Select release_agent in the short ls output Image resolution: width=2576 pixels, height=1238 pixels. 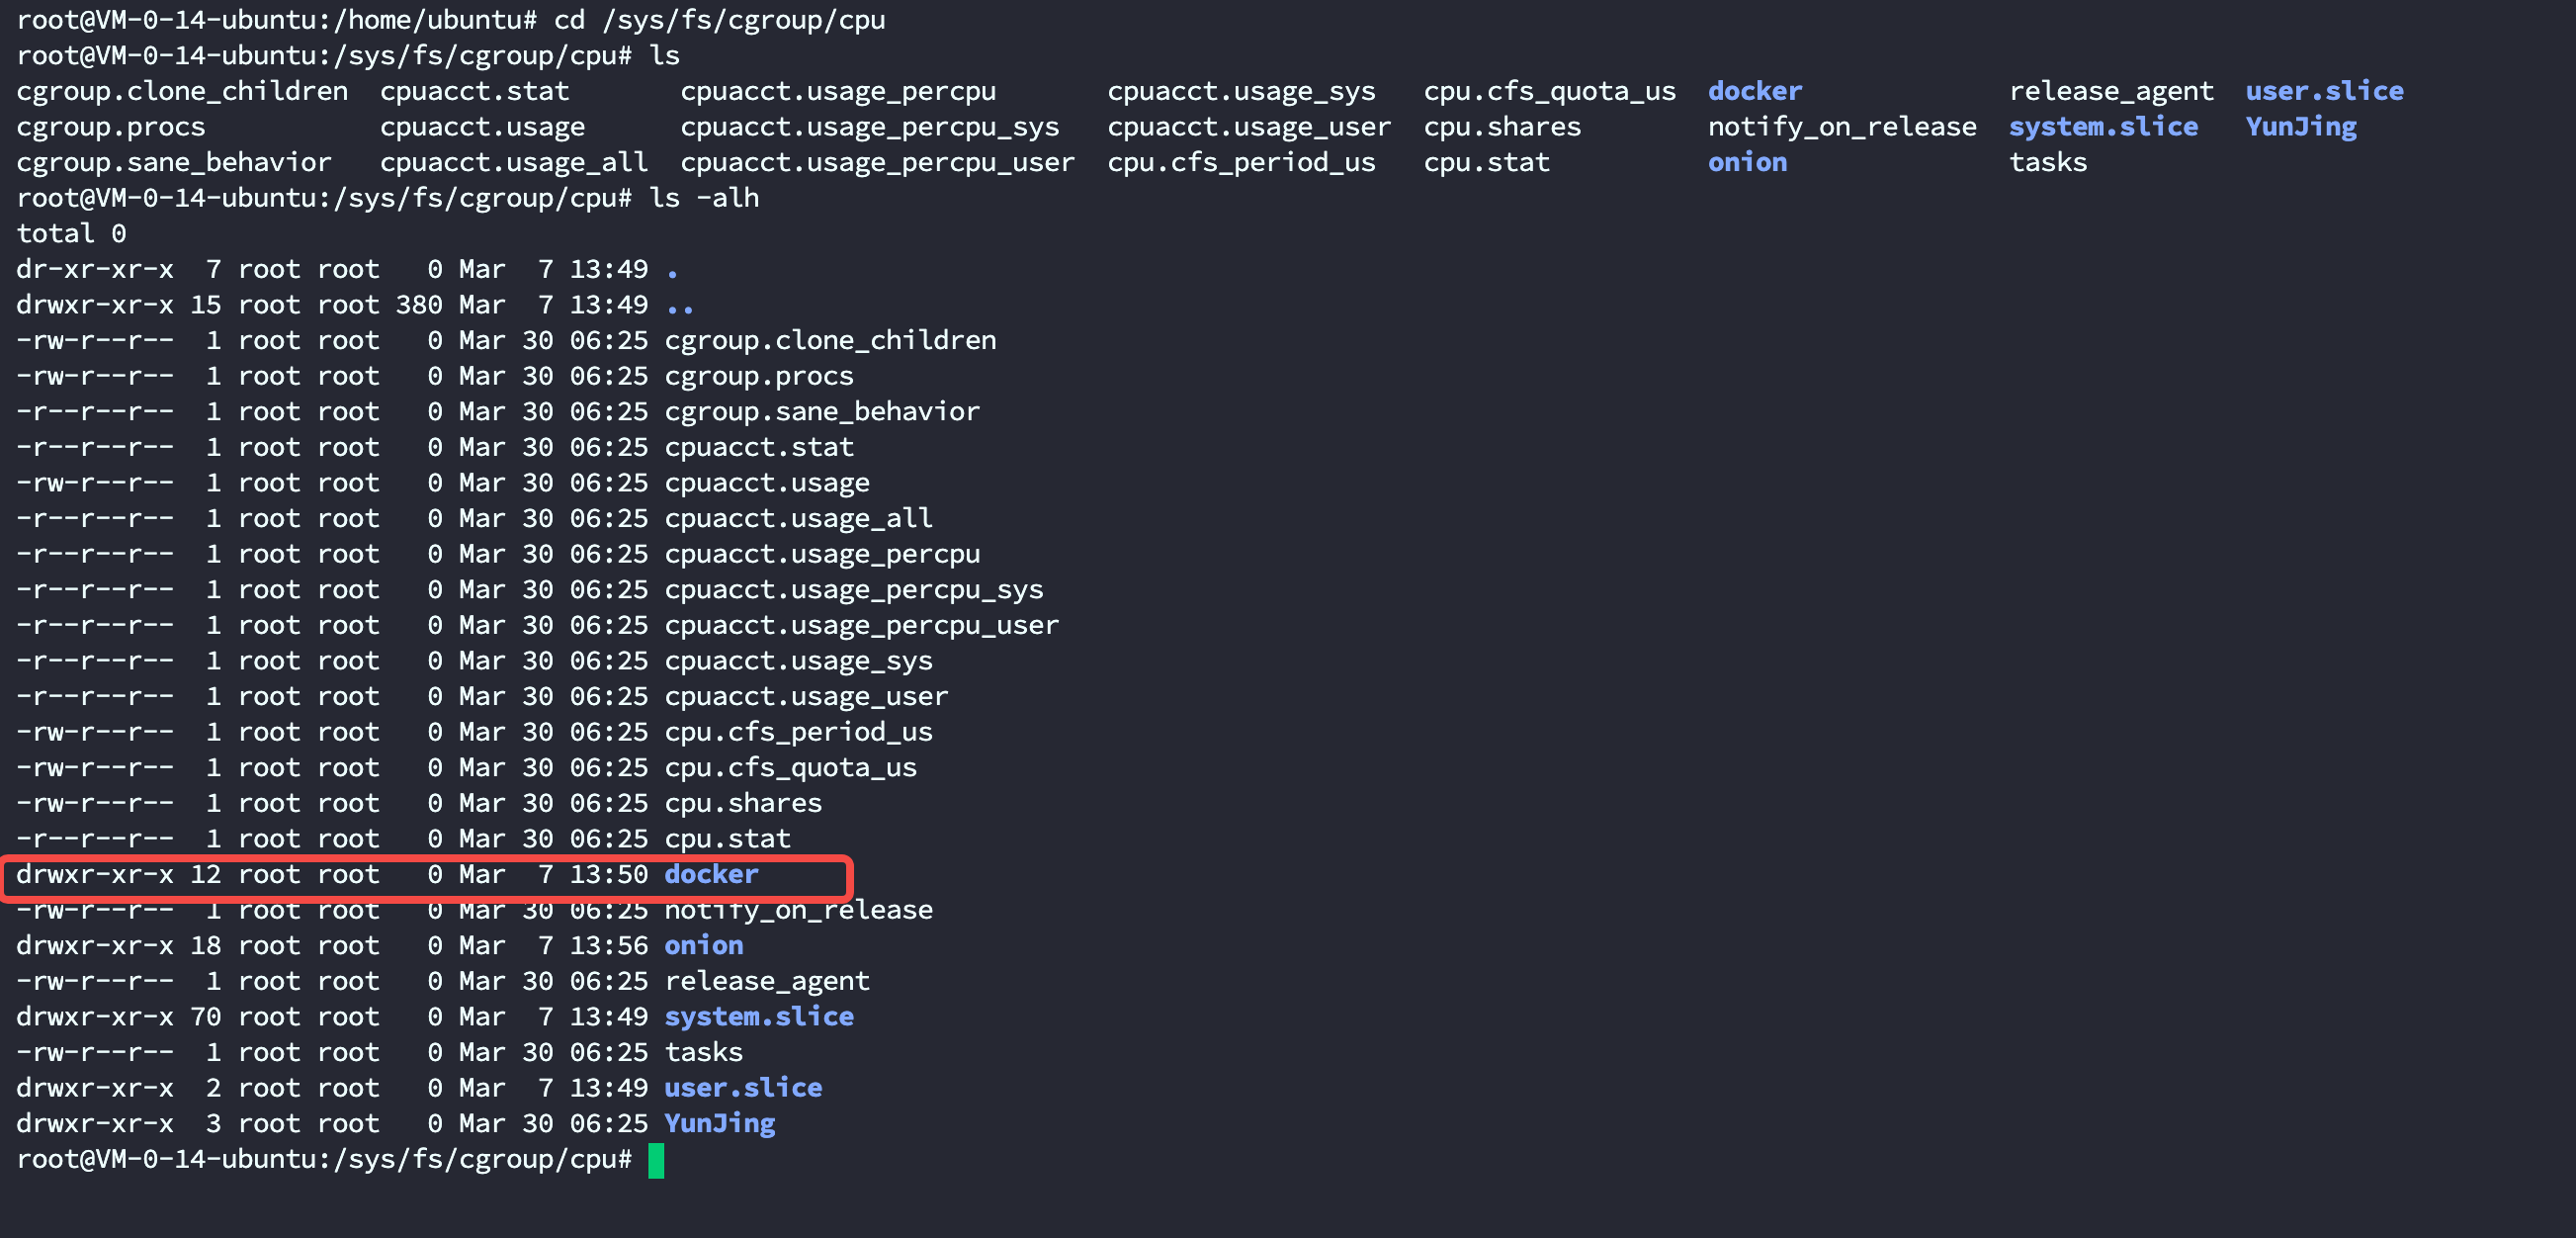pos(2111,91)
